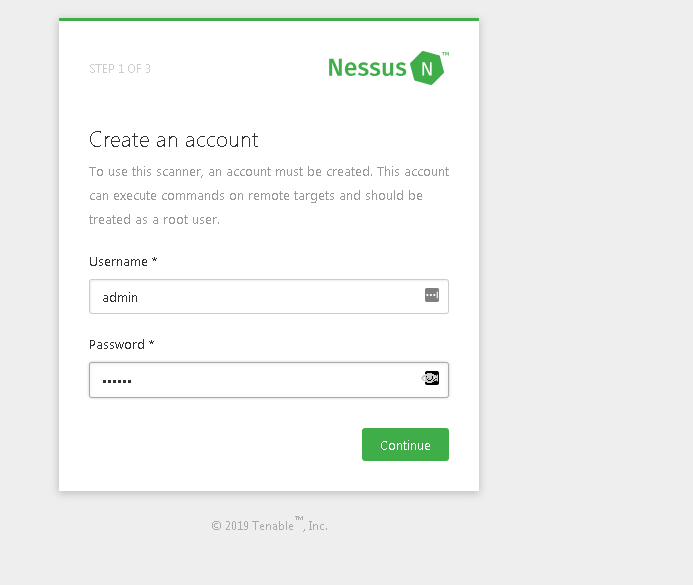Click the account description paragraph

pos(268,195)
